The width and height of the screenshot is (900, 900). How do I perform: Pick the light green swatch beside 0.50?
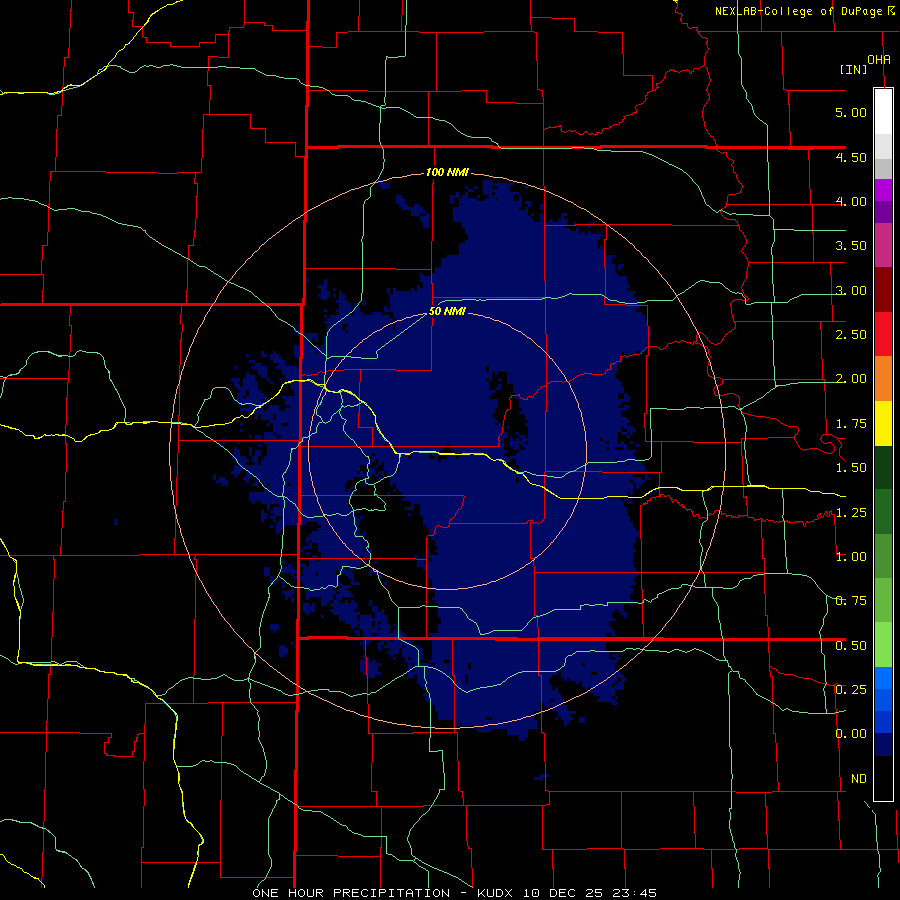pos(883,645)
